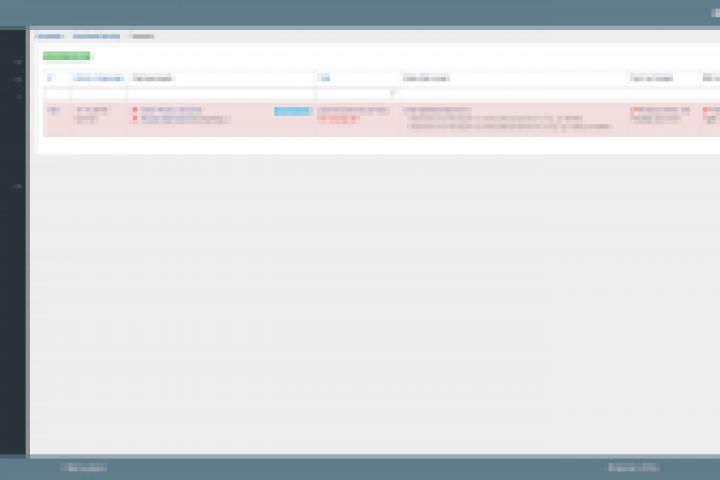This screenshot has width=720, height=480.
Task: Click the second red square icon in the pink row
Action: (135, 118)
